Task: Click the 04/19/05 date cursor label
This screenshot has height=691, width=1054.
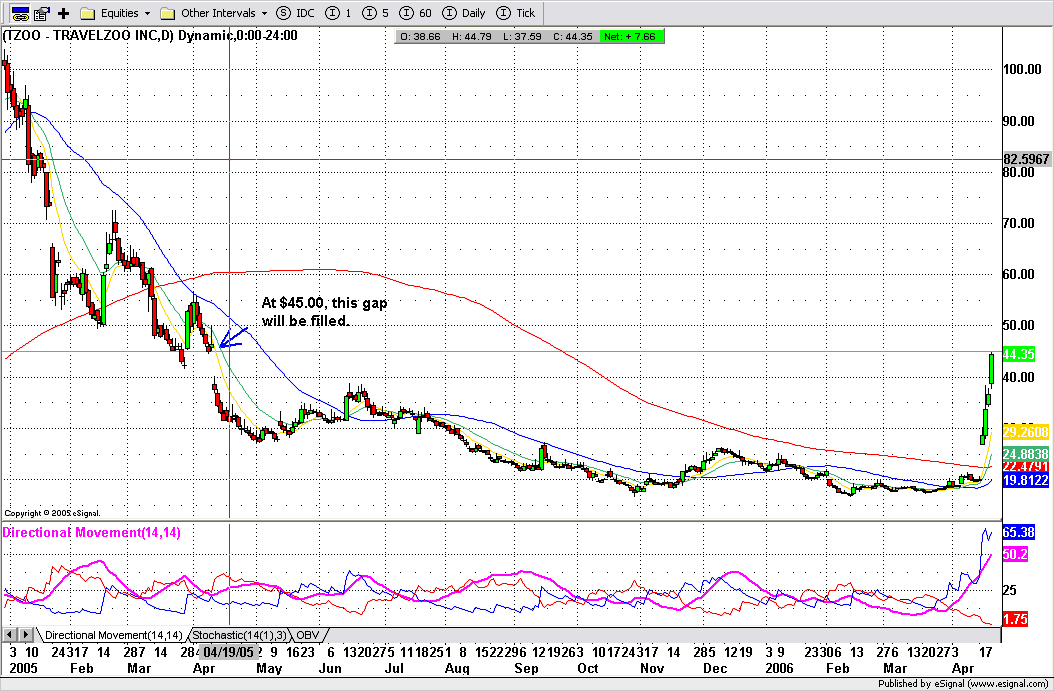Action: click(x=229, y=651)
